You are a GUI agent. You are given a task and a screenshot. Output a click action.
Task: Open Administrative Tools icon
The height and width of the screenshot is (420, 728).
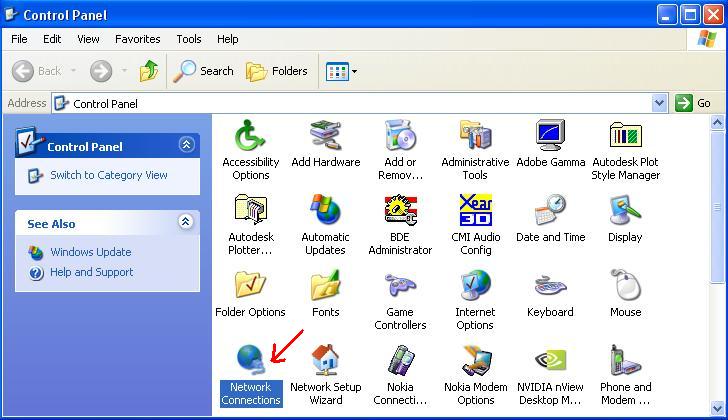[475, 136]
